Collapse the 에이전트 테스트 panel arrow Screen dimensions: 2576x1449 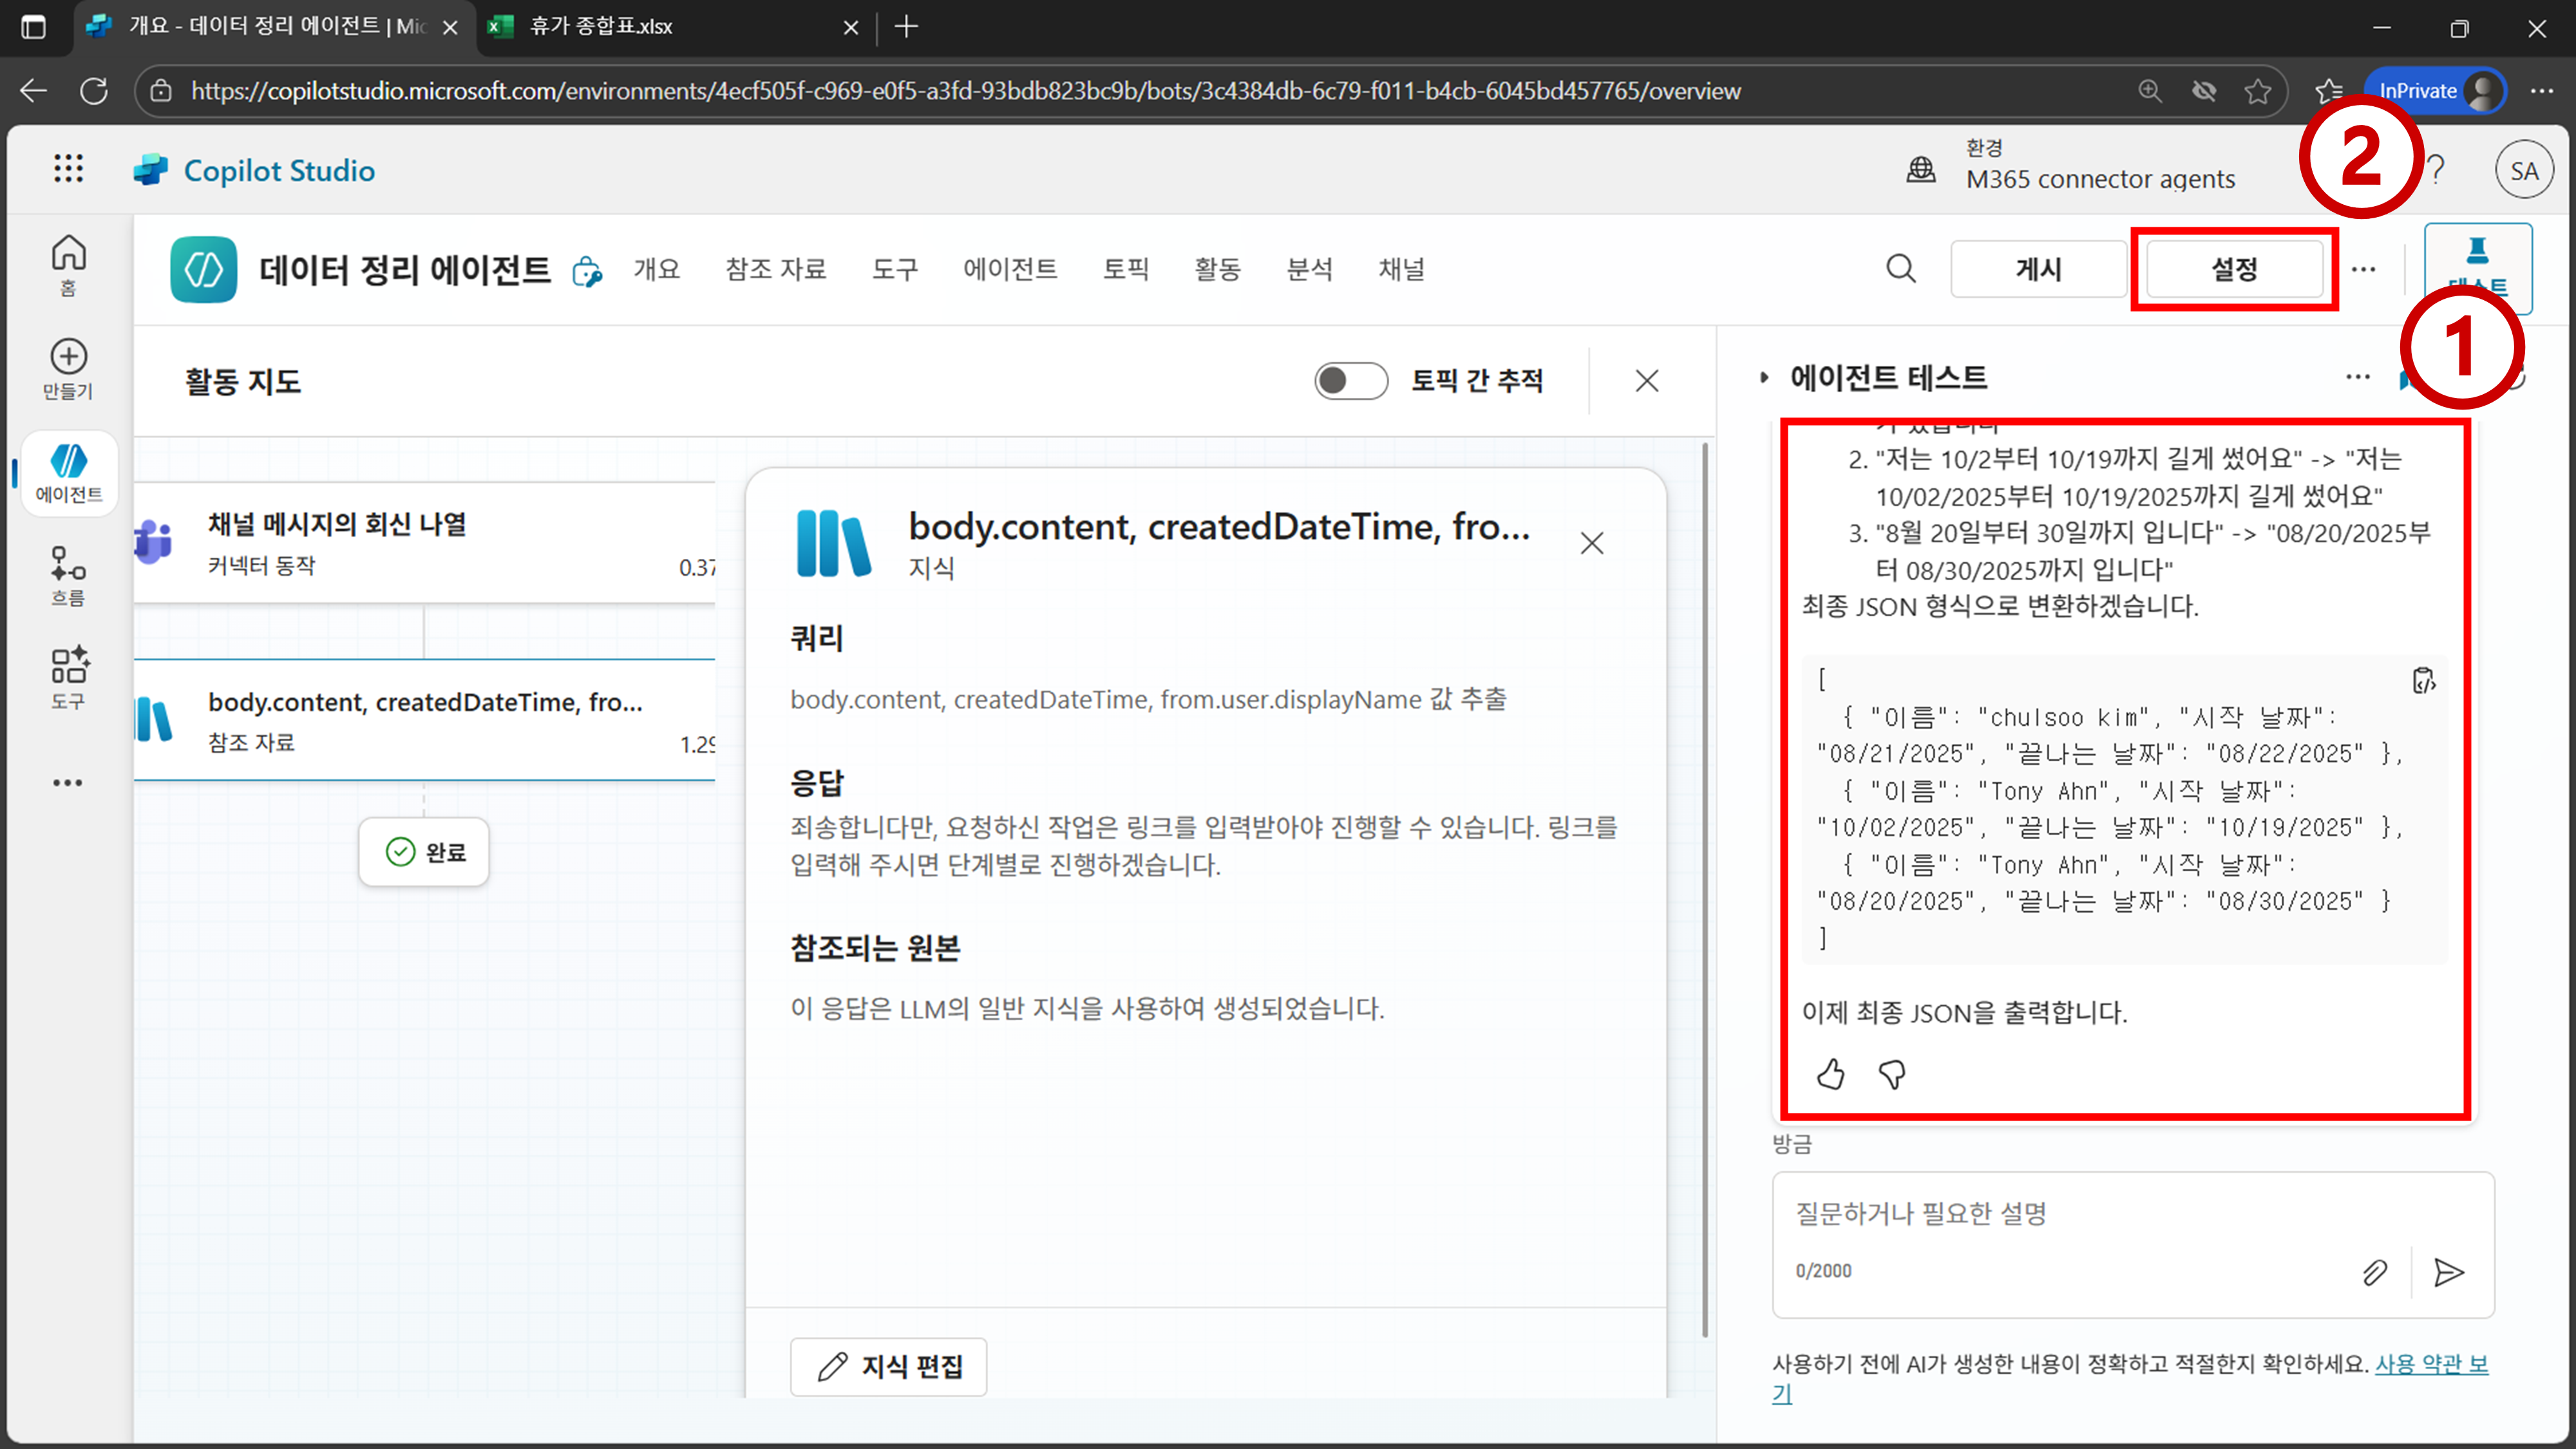coord(1764,377)
